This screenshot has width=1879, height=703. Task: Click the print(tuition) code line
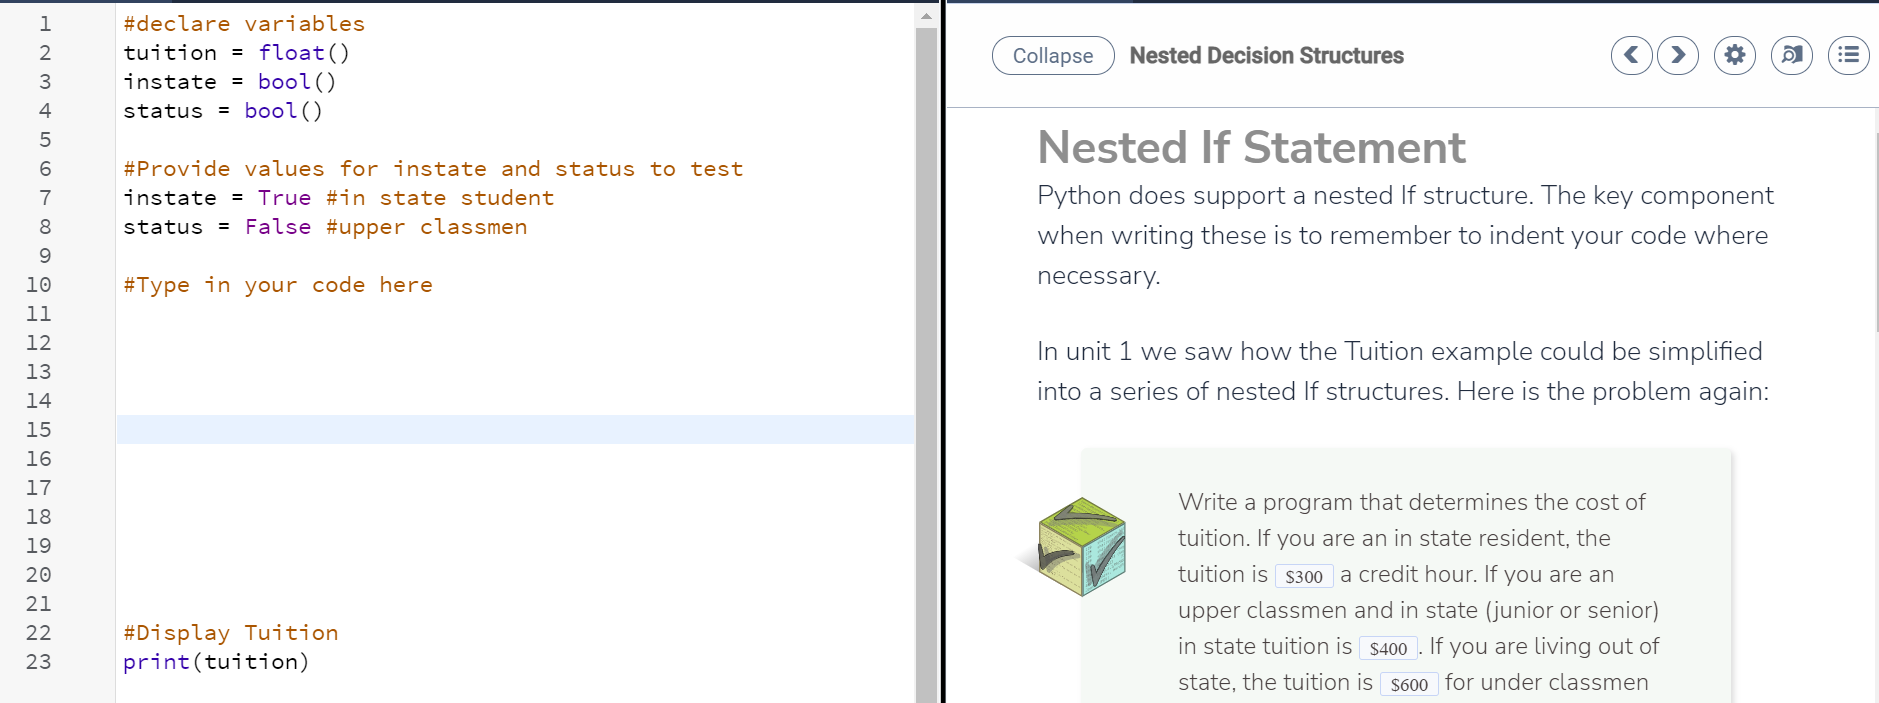click(x=216, y=662)
